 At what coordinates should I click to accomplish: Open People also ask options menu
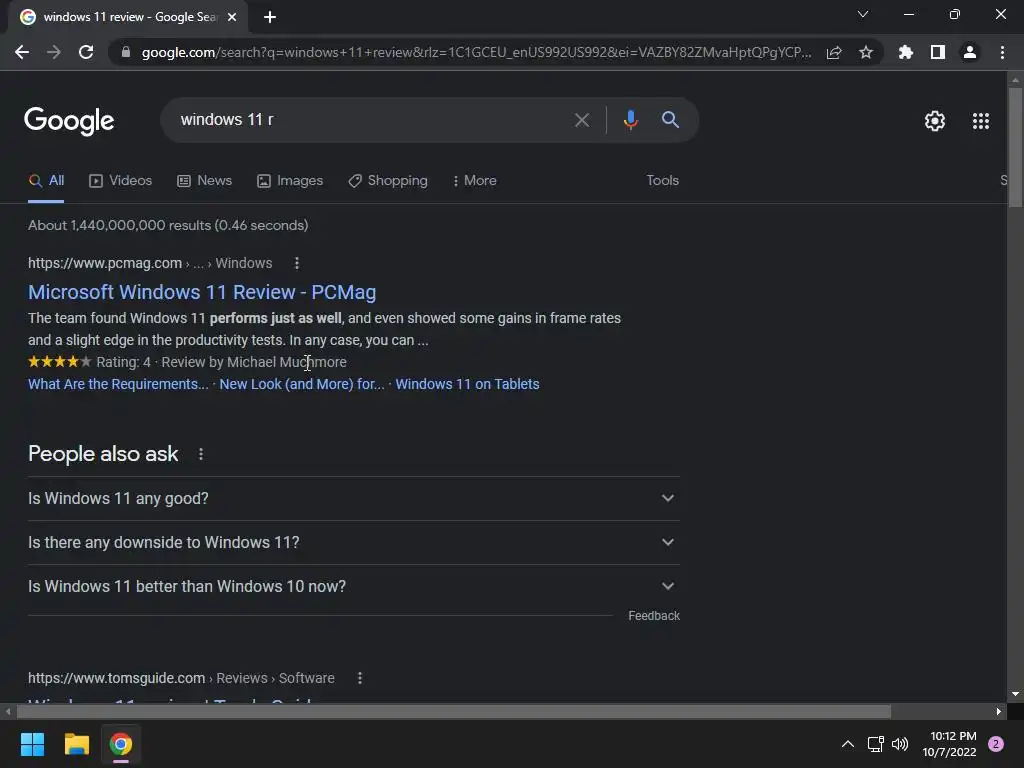pos(200,454)
